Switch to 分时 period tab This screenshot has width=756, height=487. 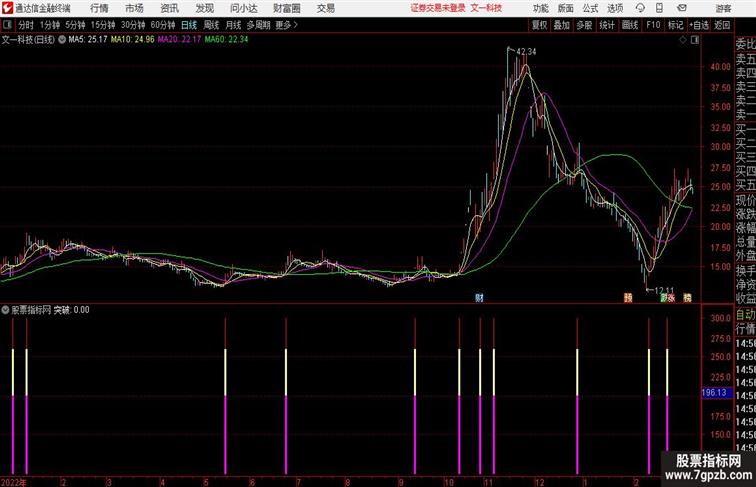point(26,25)
